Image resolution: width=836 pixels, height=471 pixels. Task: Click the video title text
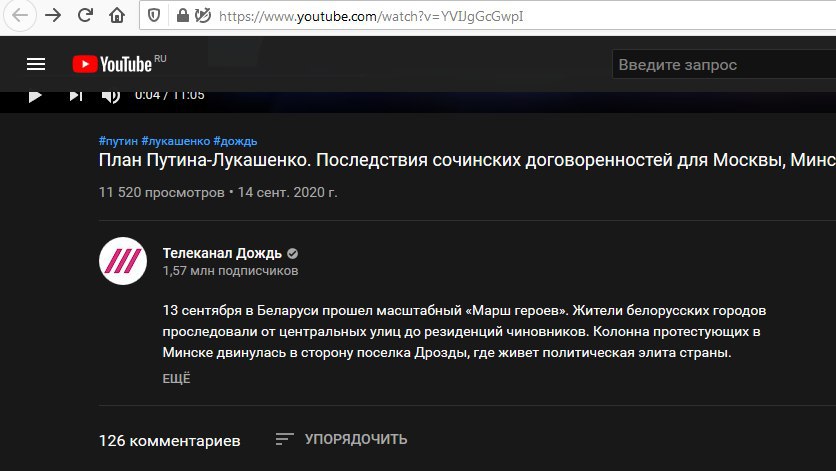467,160
